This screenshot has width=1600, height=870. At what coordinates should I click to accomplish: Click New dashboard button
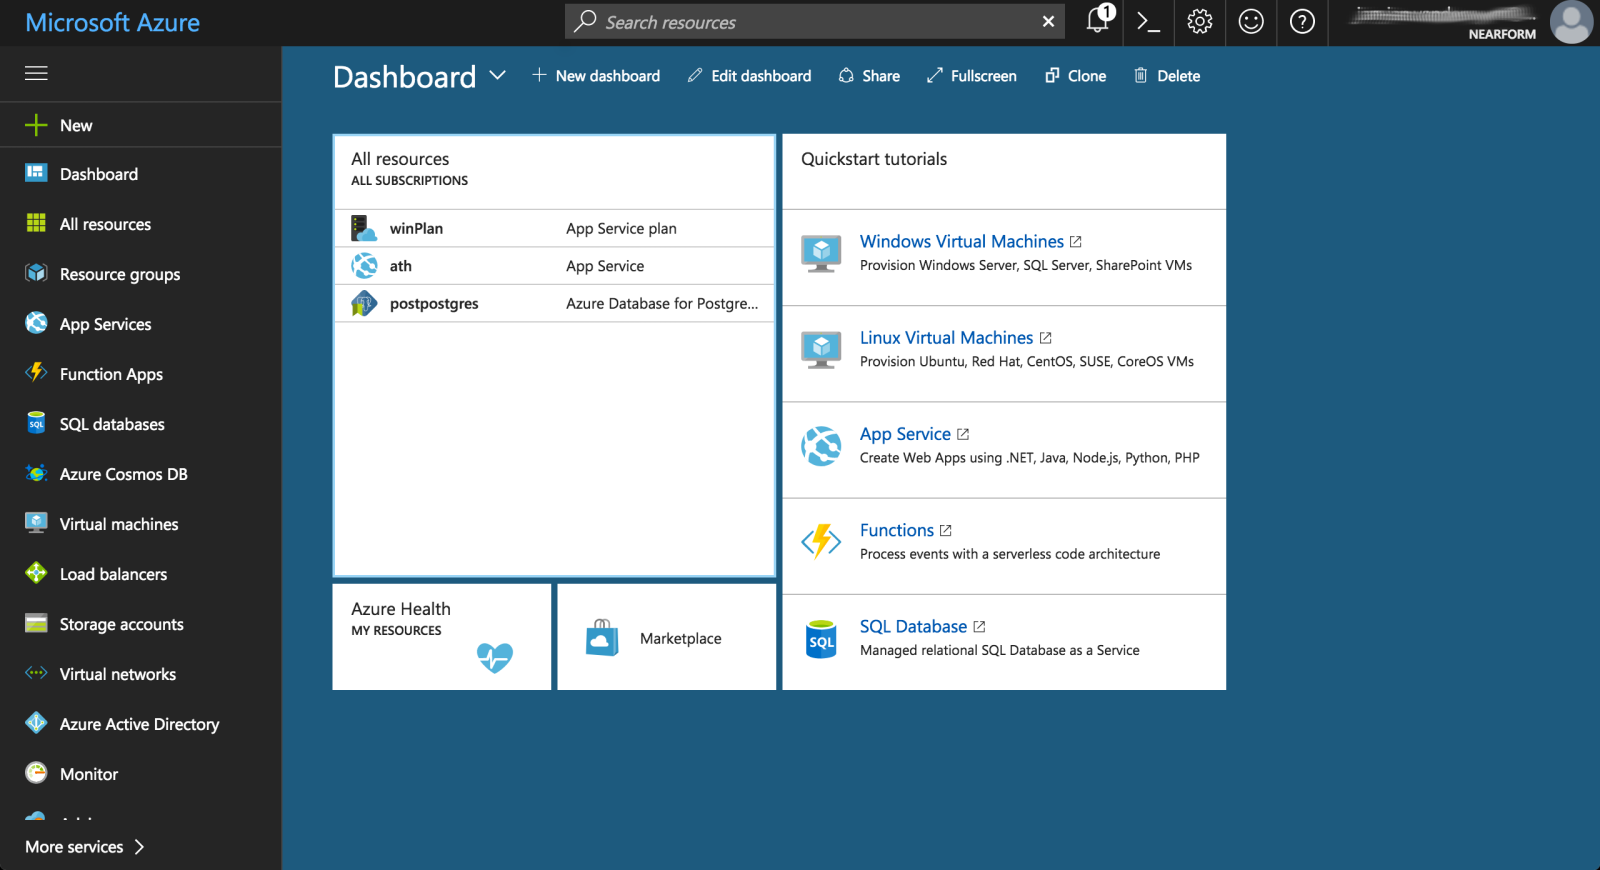pyautogui.click(x=596, y=76)
